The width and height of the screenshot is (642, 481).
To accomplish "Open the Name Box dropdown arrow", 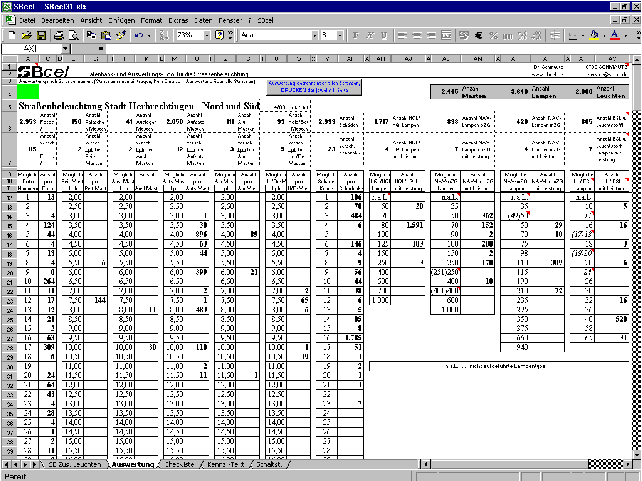I will (x=66, y=49).
